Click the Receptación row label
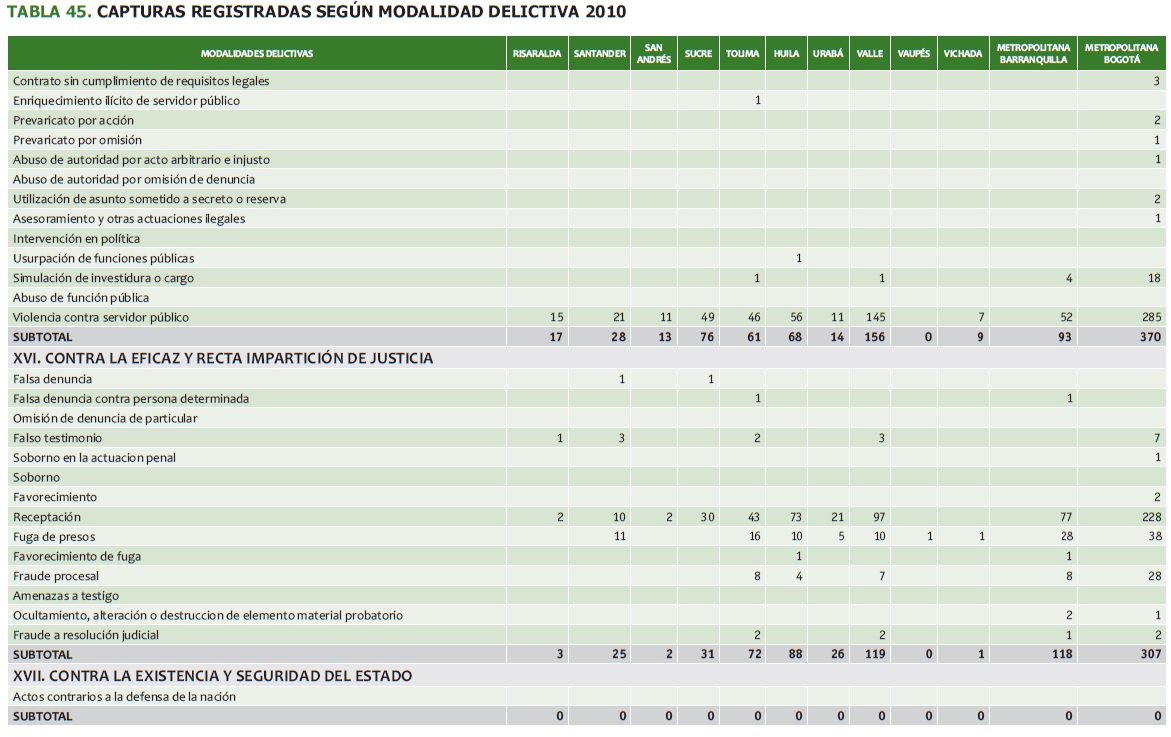 (x=47, y=517)
